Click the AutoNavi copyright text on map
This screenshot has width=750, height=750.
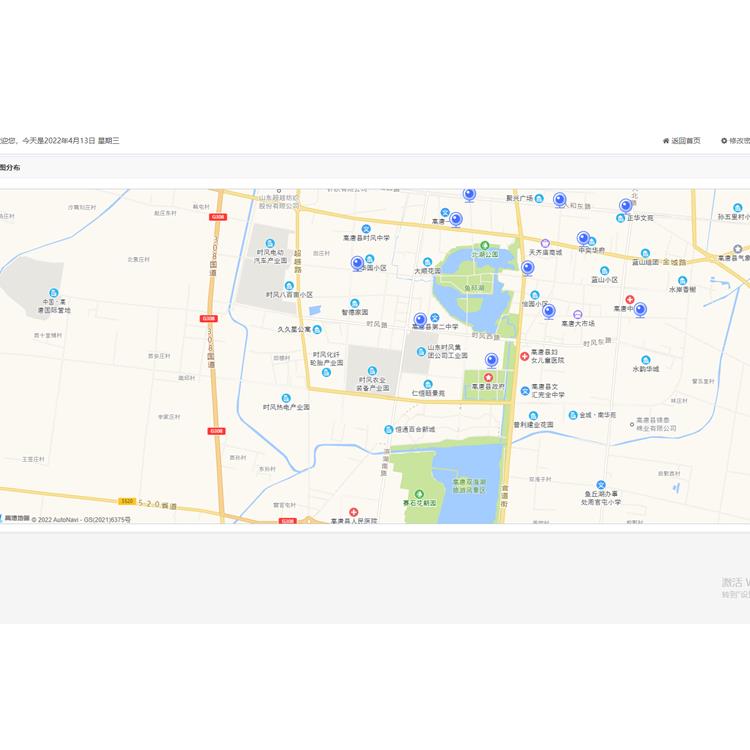coord(81,519)
